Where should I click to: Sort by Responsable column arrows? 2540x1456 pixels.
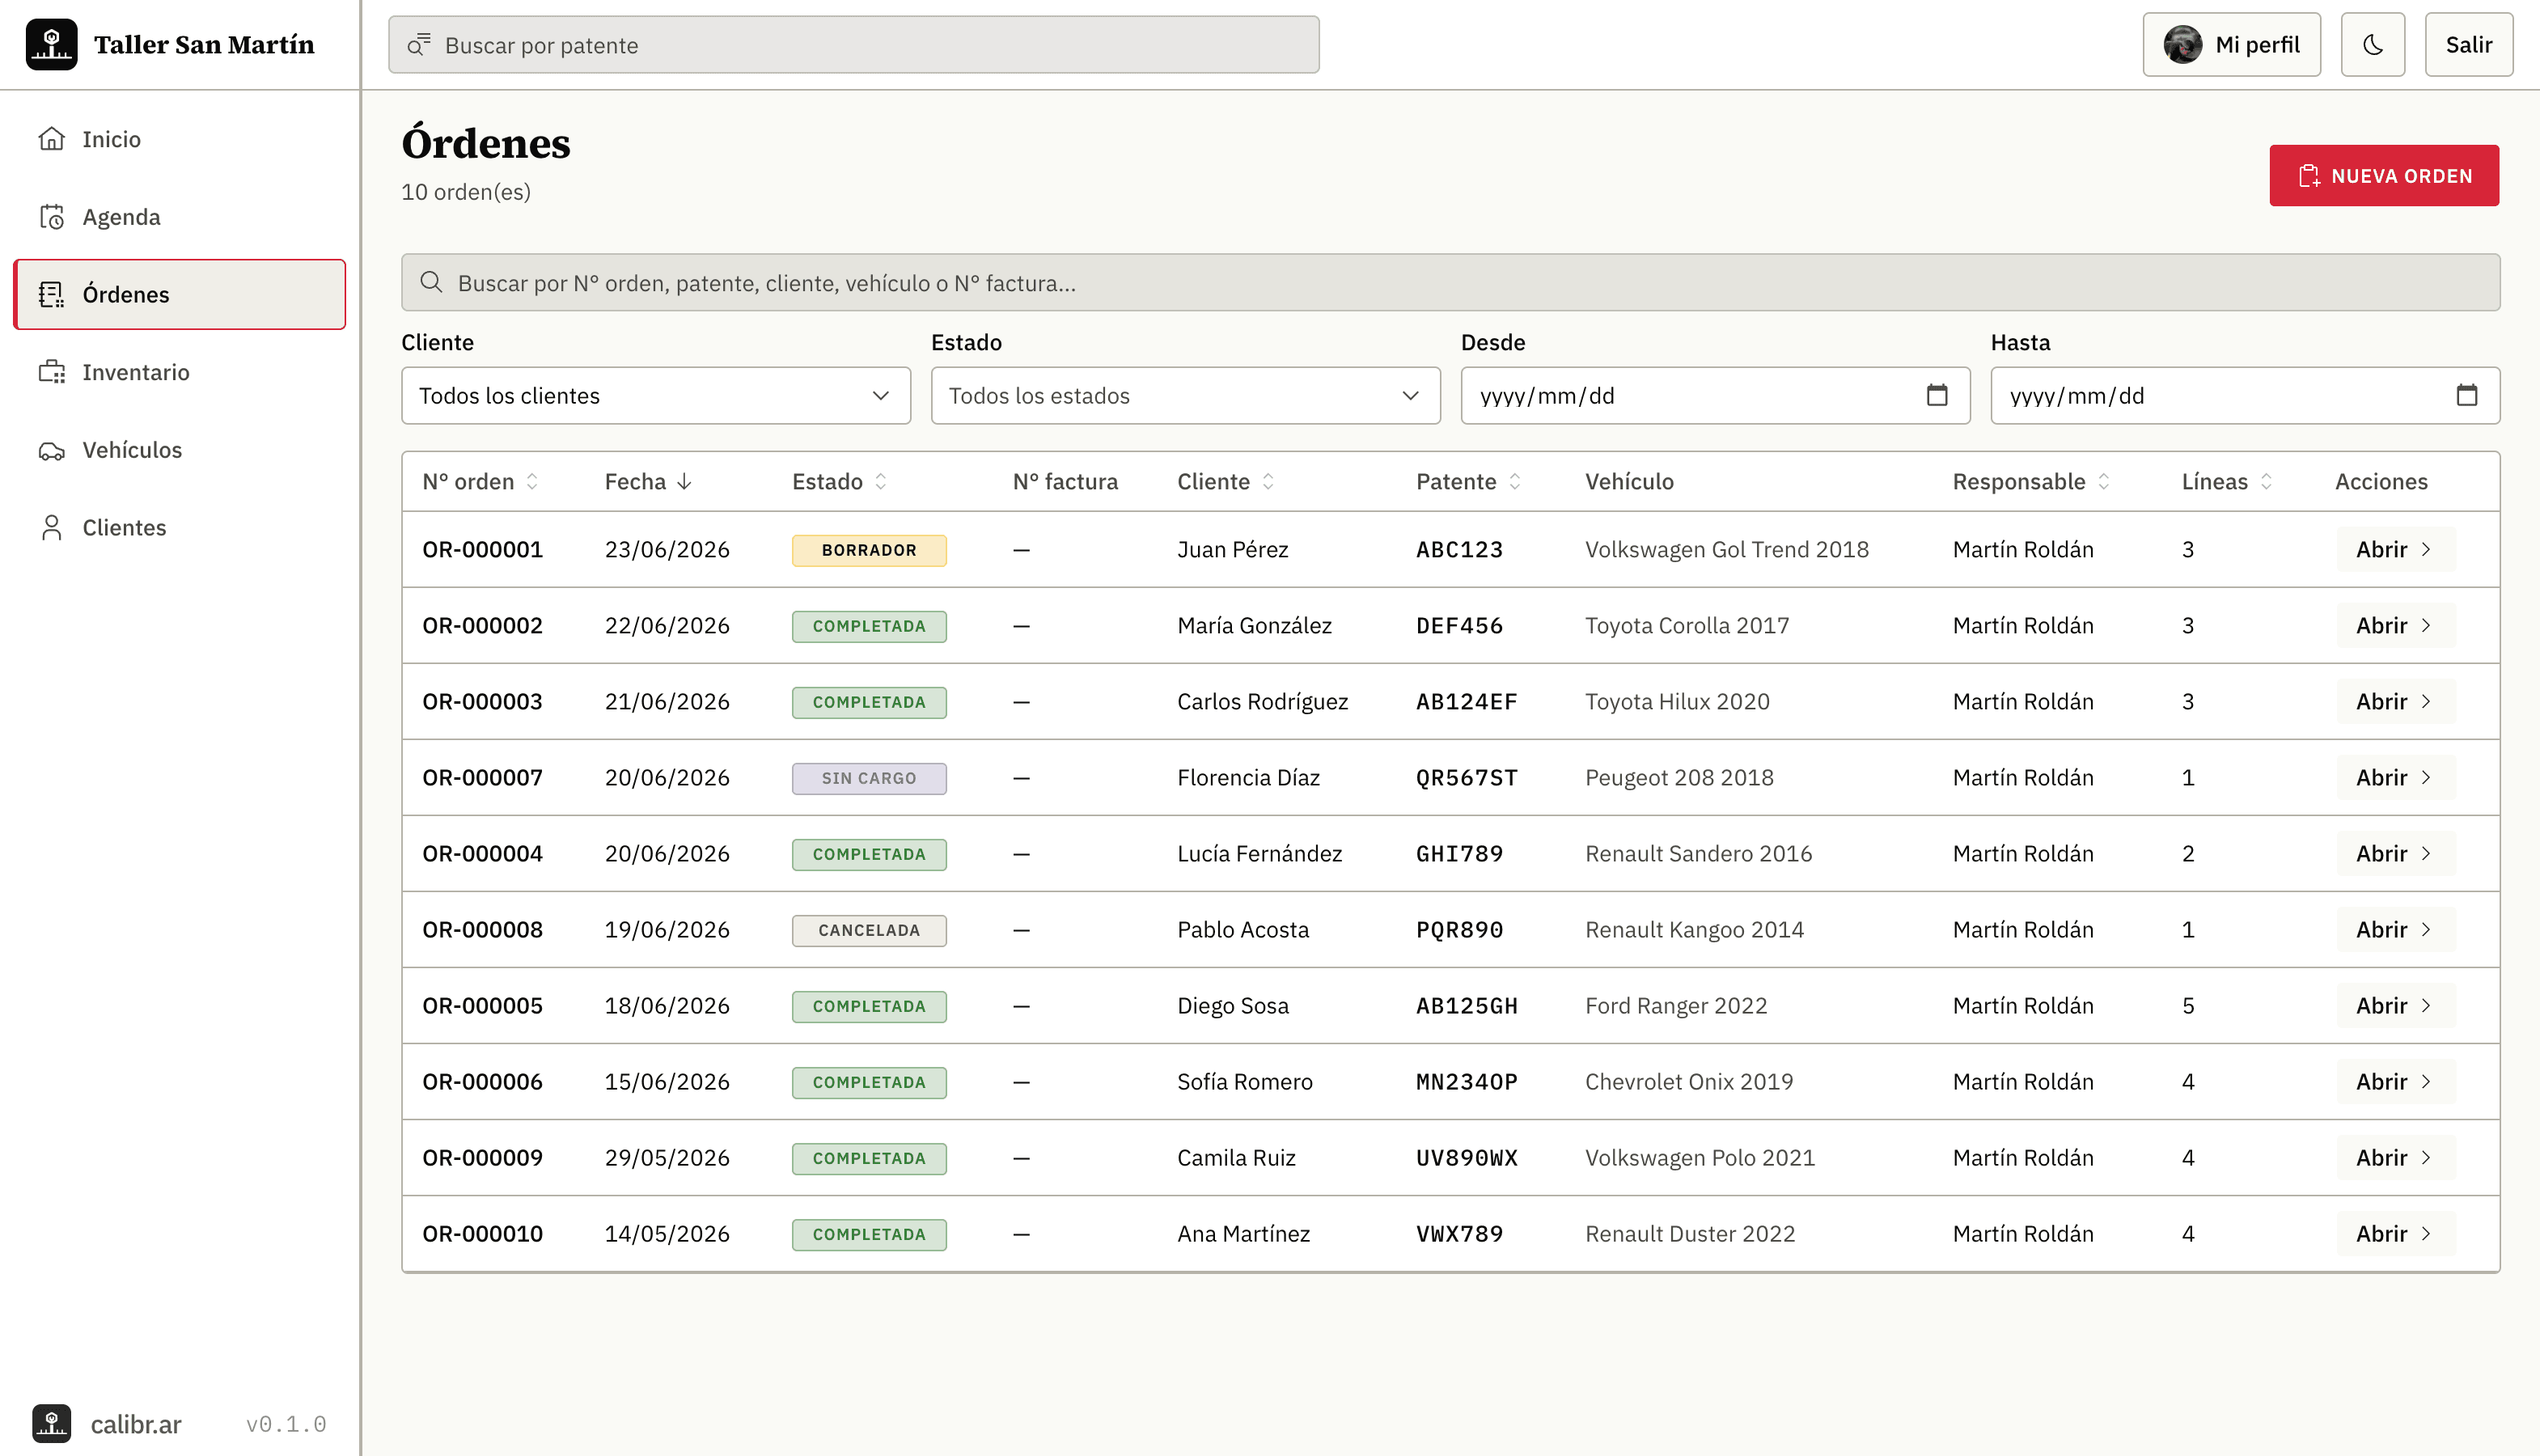pos(2104,481)
